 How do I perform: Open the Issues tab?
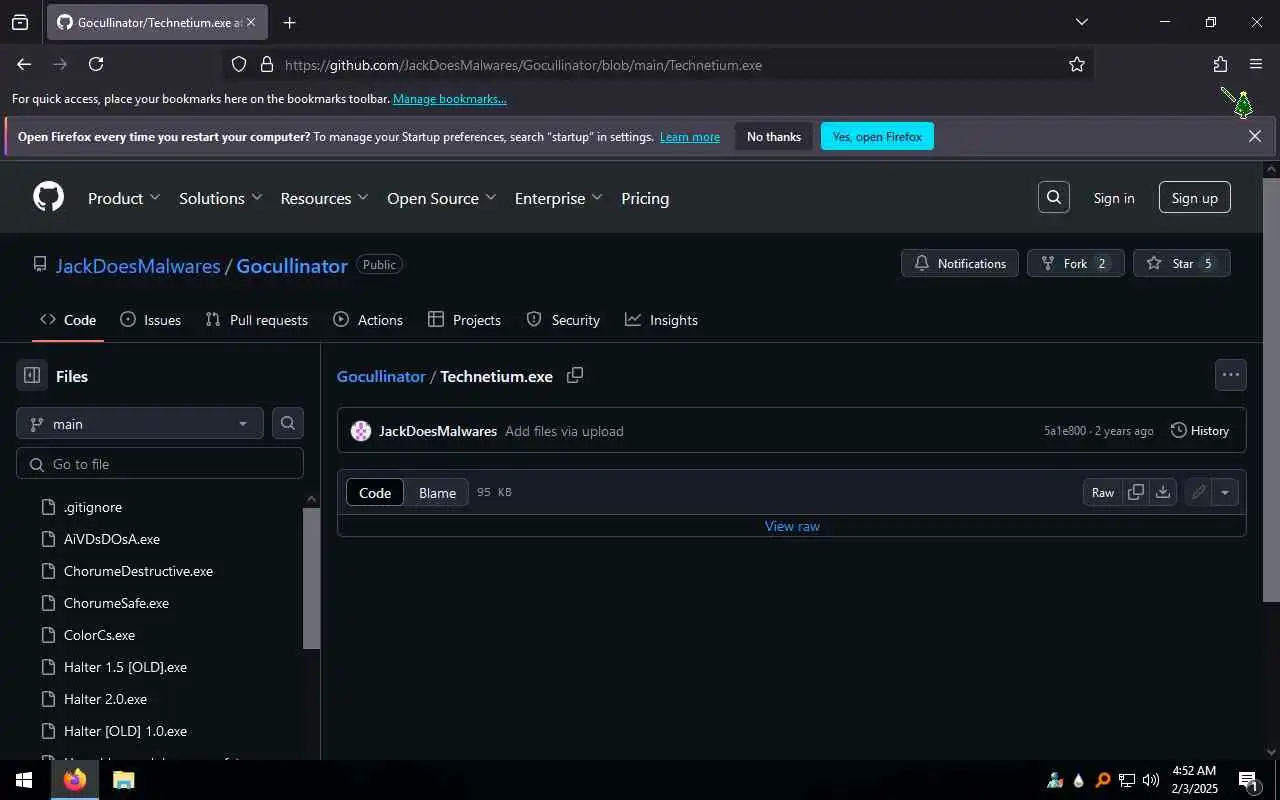pyautogui.click(x=150, y=320)
